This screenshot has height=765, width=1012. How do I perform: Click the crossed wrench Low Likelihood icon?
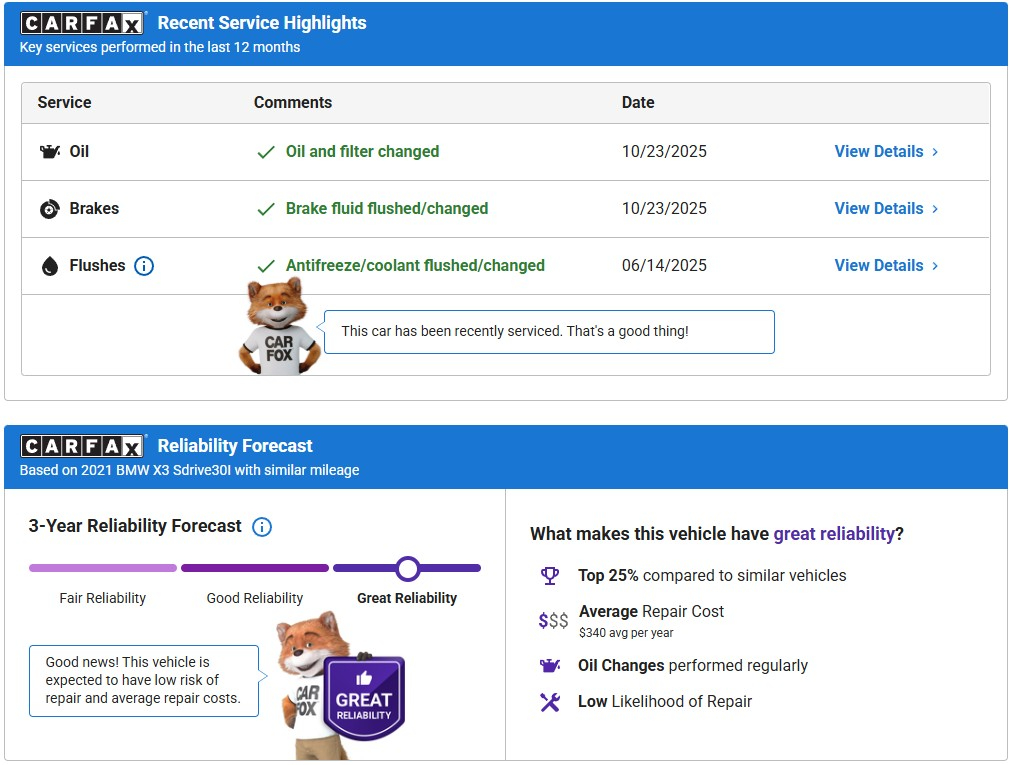coord(549,702)
